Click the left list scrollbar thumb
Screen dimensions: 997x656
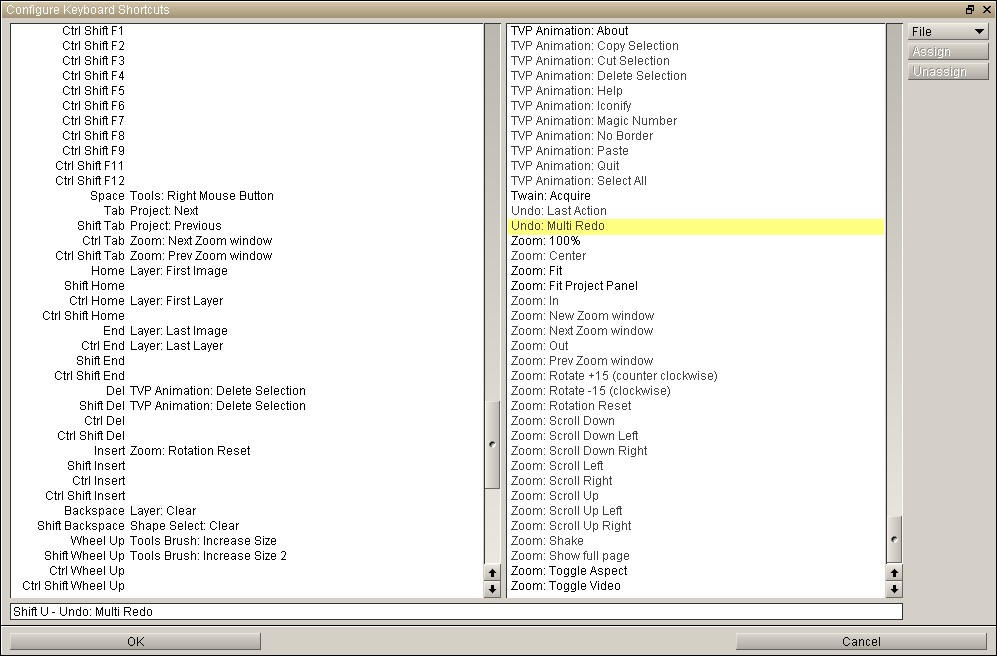(492, 444)
